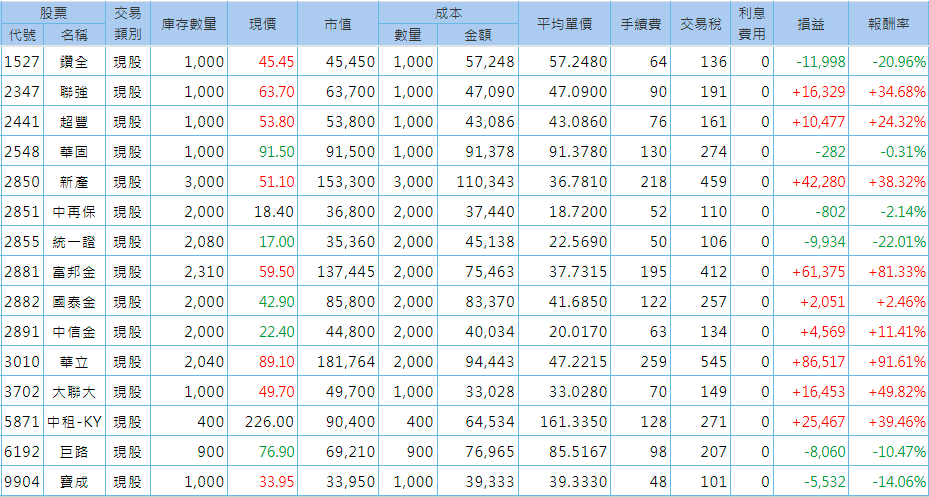The image size is (929, 498).
Task: Click loss value -11,998
Action: coord(821,62)
